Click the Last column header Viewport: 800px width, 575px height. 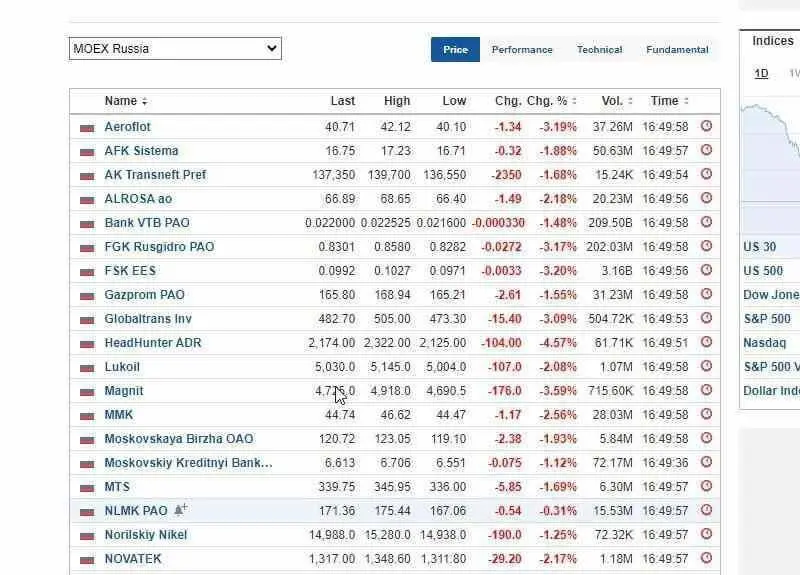tap(342, 101)
